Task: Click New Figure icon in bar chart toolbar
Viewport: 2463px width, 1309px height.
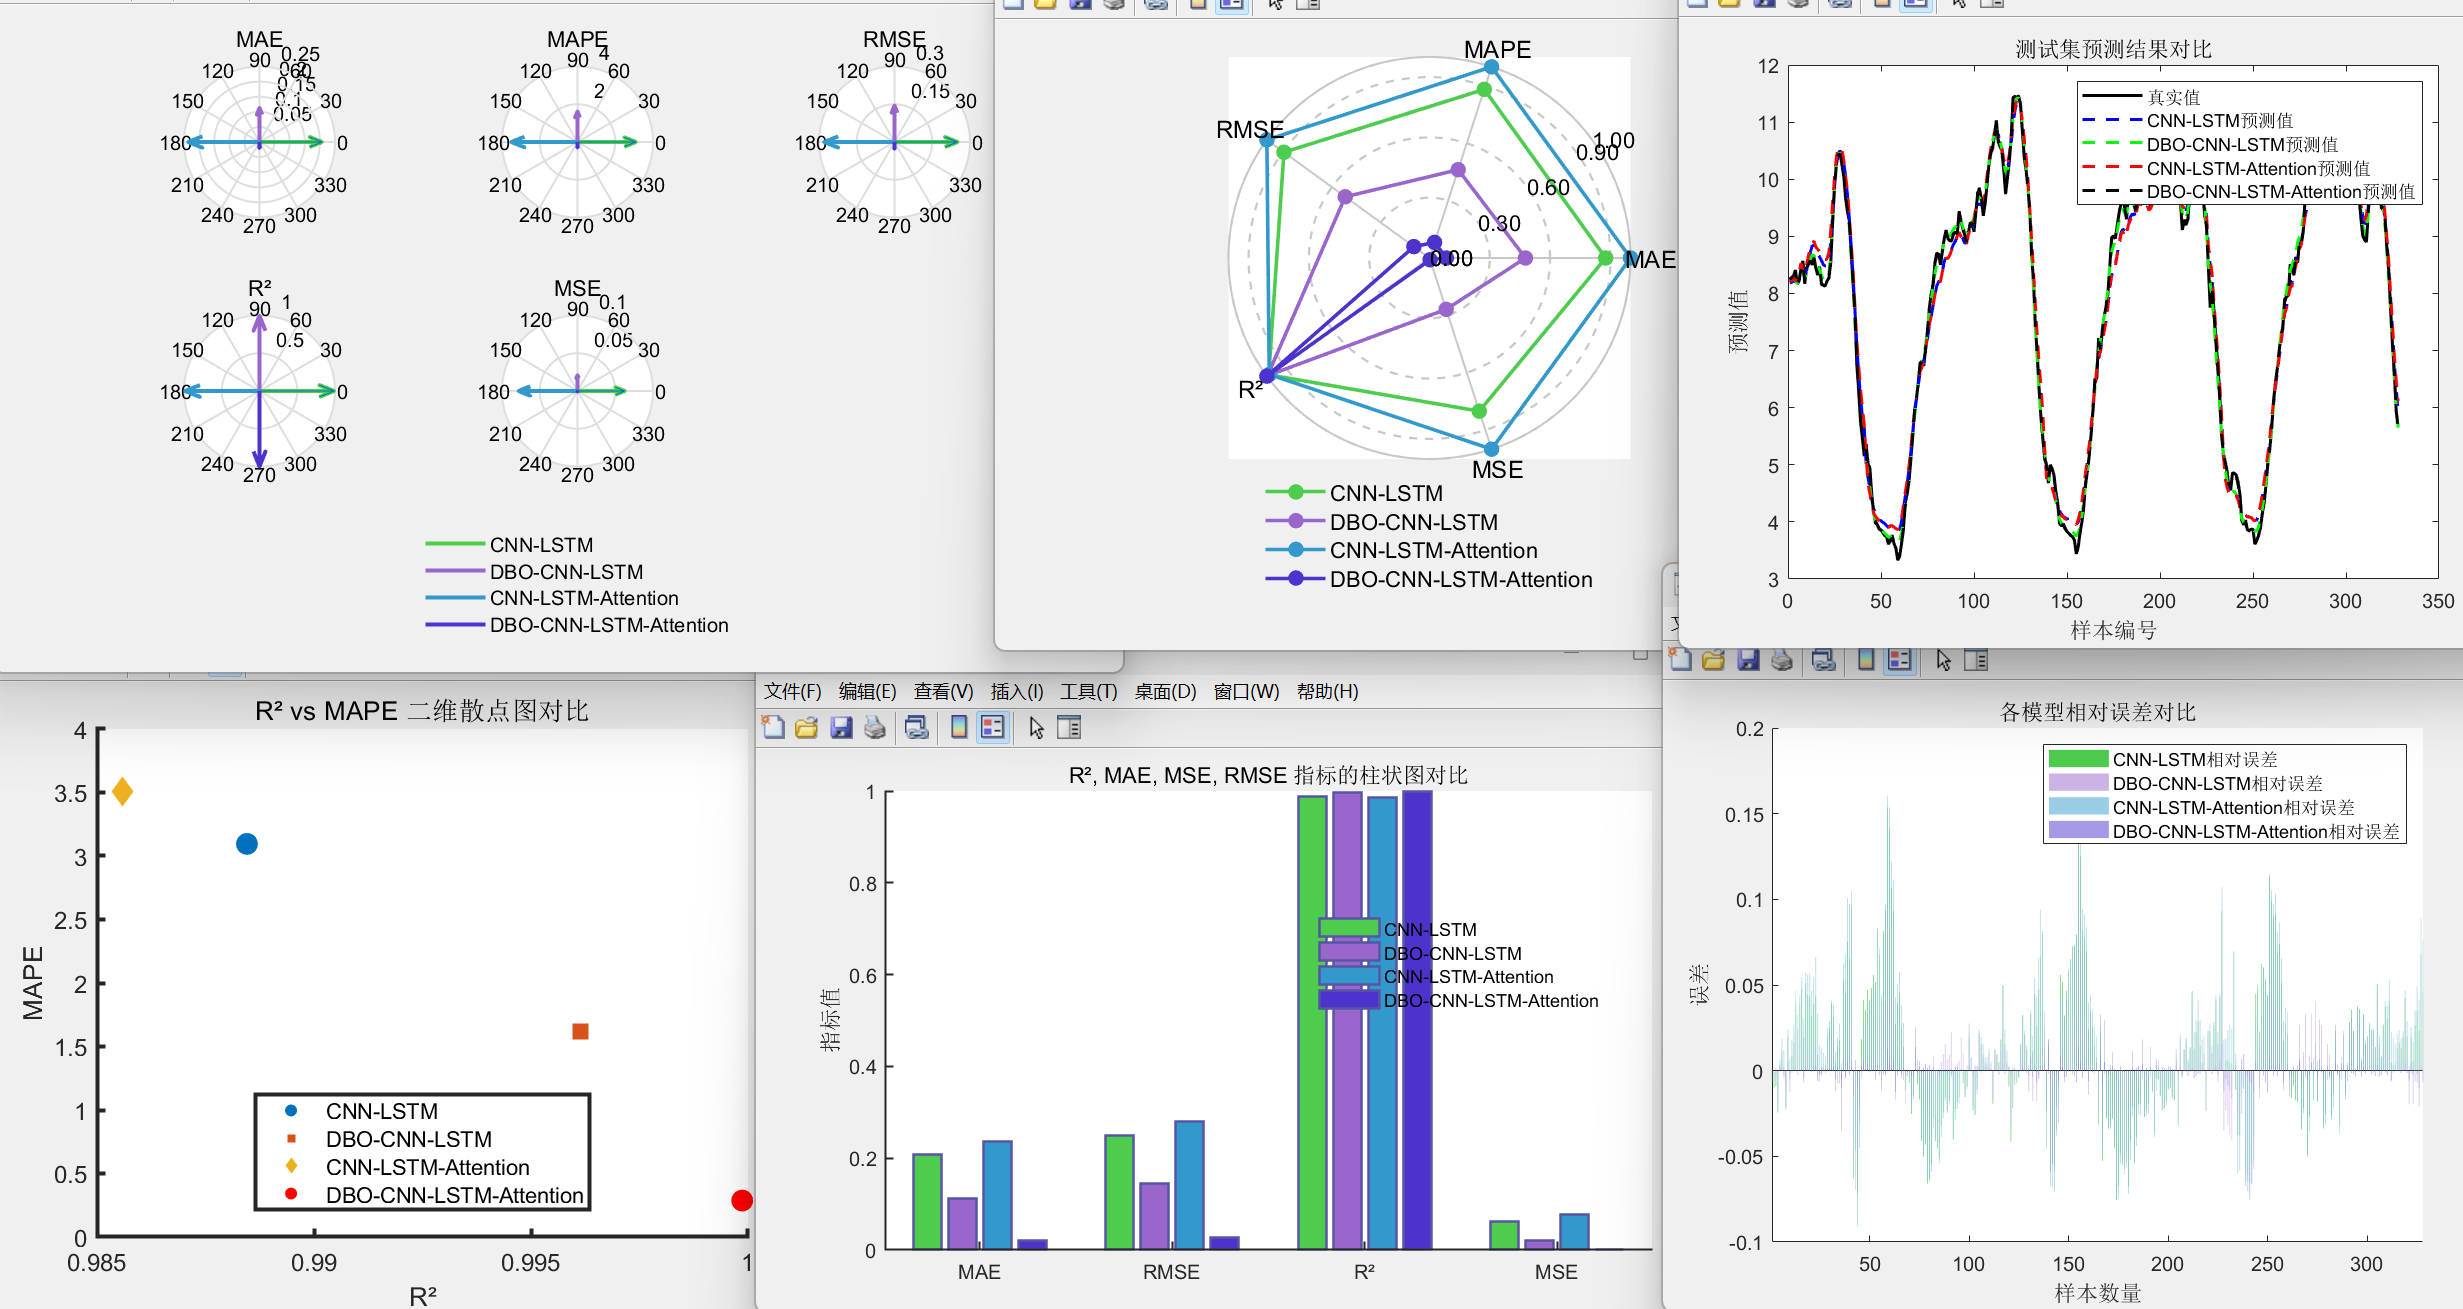Action: (x=773, y=728)
